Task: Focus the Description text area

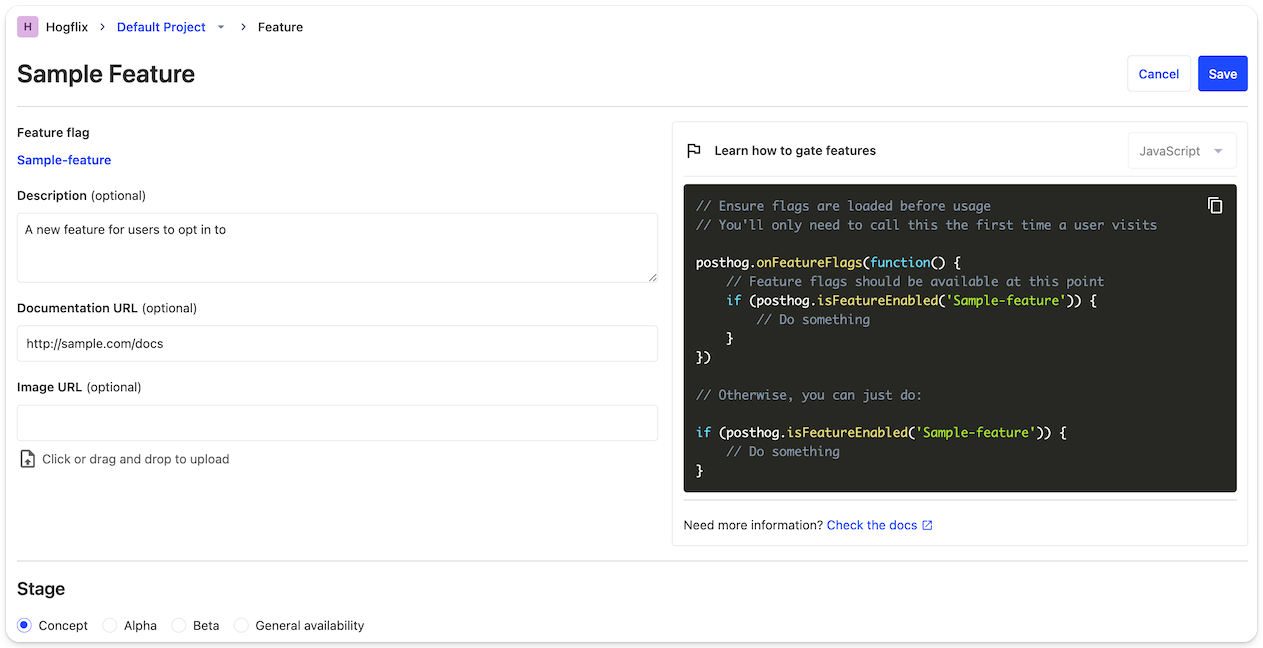Action: (x=337, y=247)
